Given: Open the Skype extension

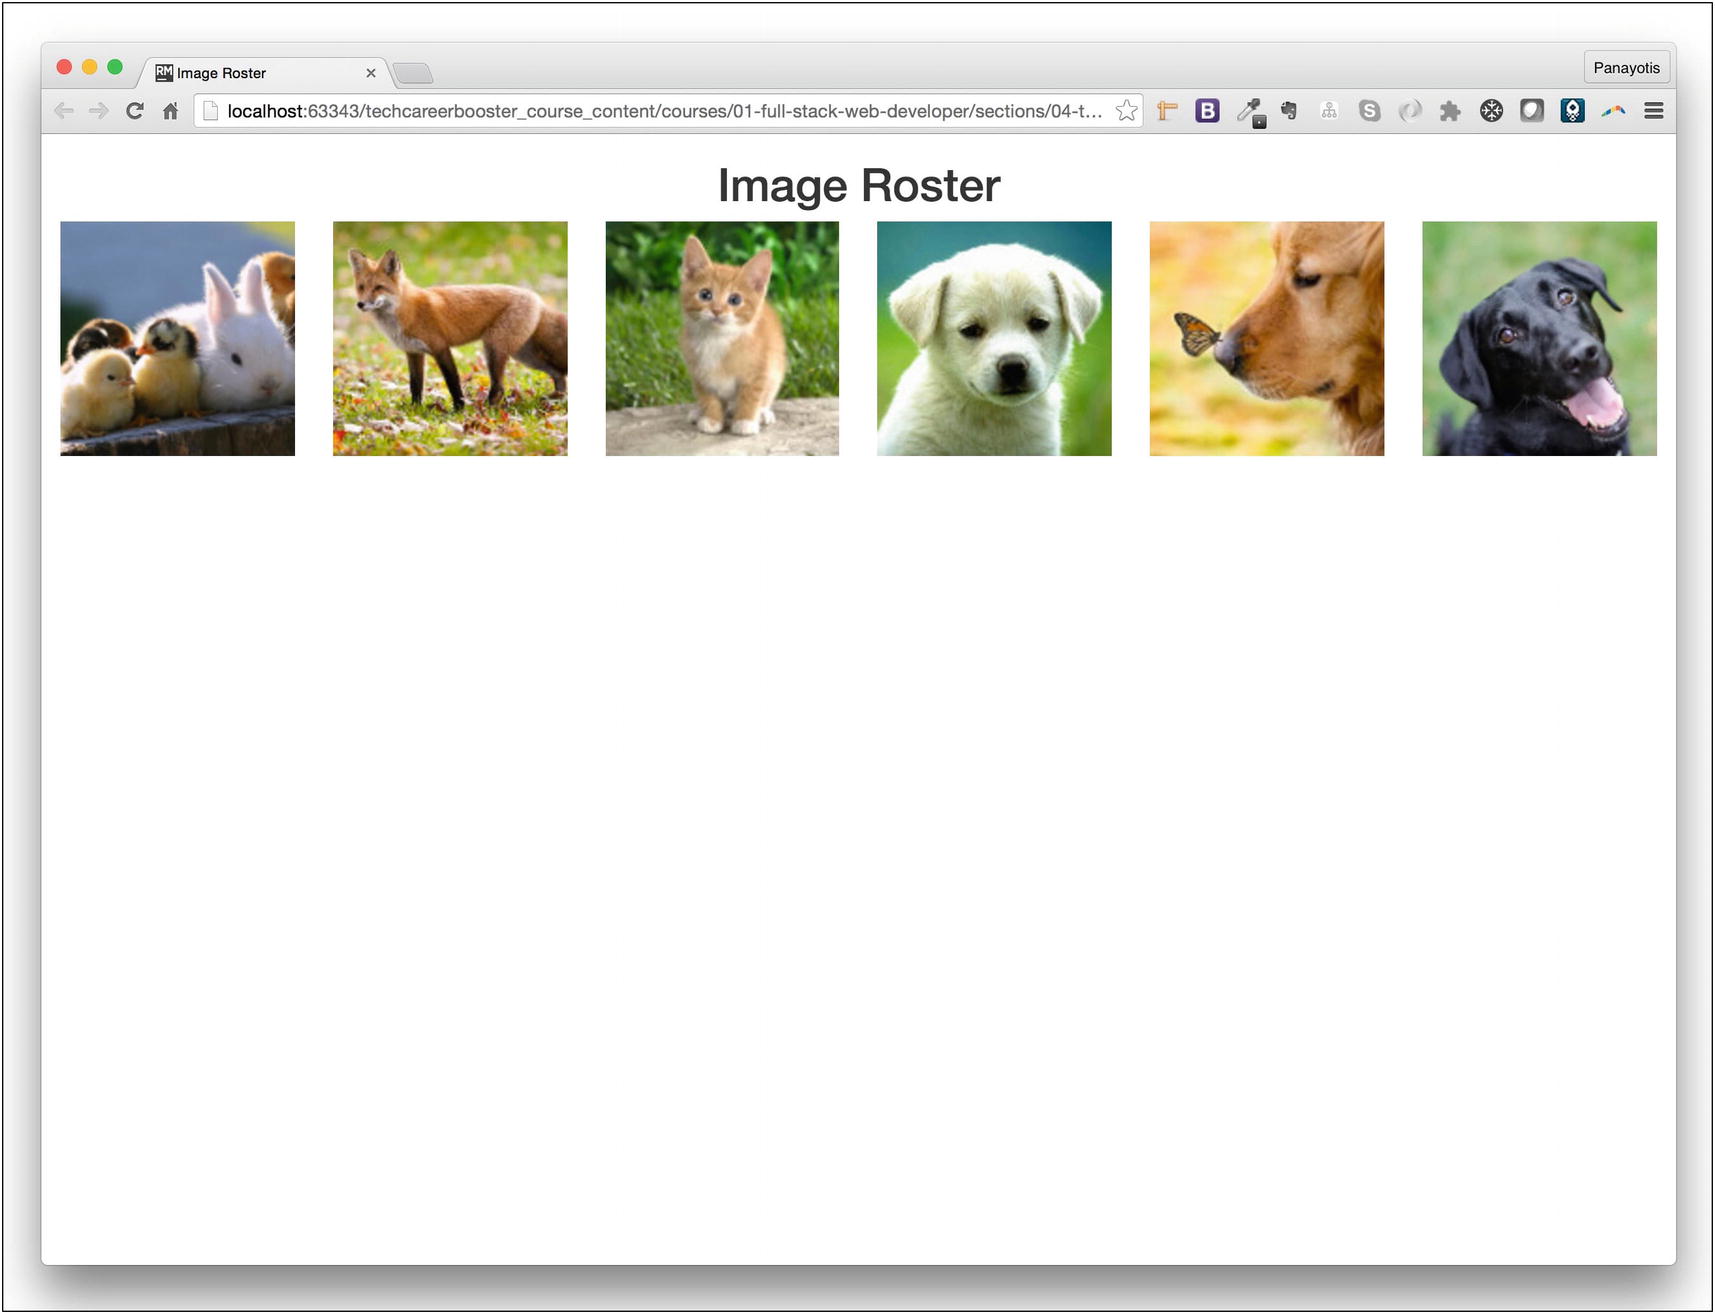Looking at the screenshot, I should coord(1369,111).
